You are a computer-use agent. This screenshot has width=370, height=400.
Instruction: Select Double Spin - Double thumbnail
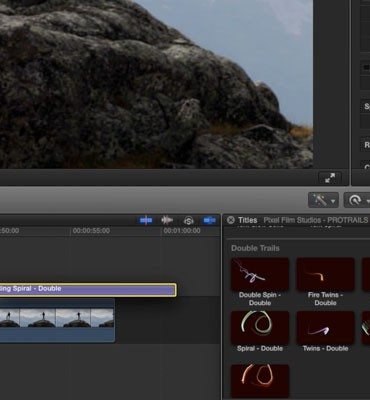click(260, 274)
